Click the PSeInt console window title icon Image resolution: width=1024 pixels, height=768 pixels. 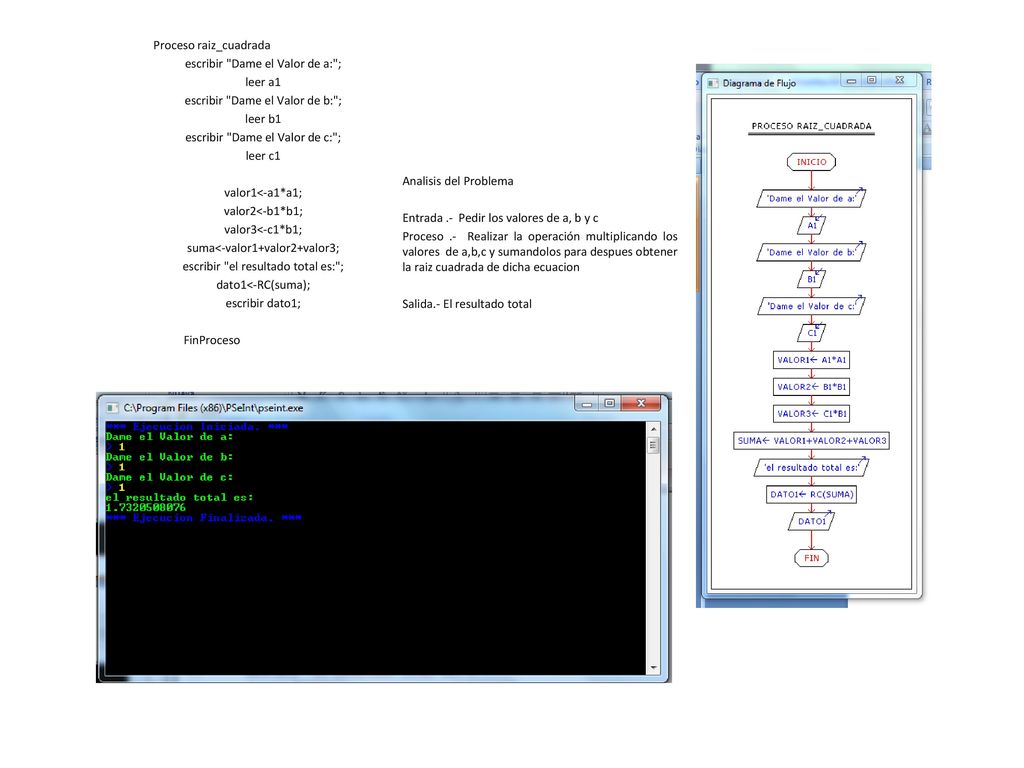point(112,408)
